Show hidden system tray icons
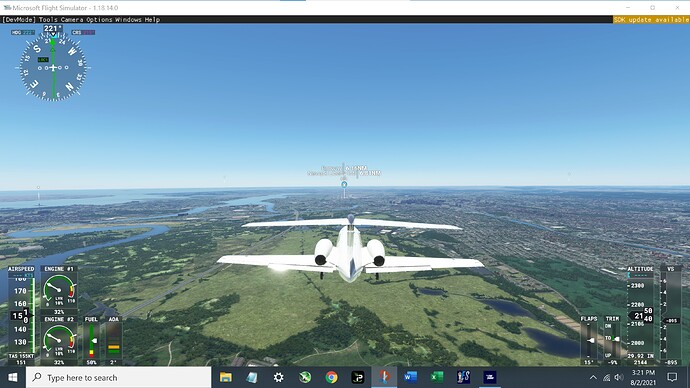The image size is (690, 388). point(593,377)
